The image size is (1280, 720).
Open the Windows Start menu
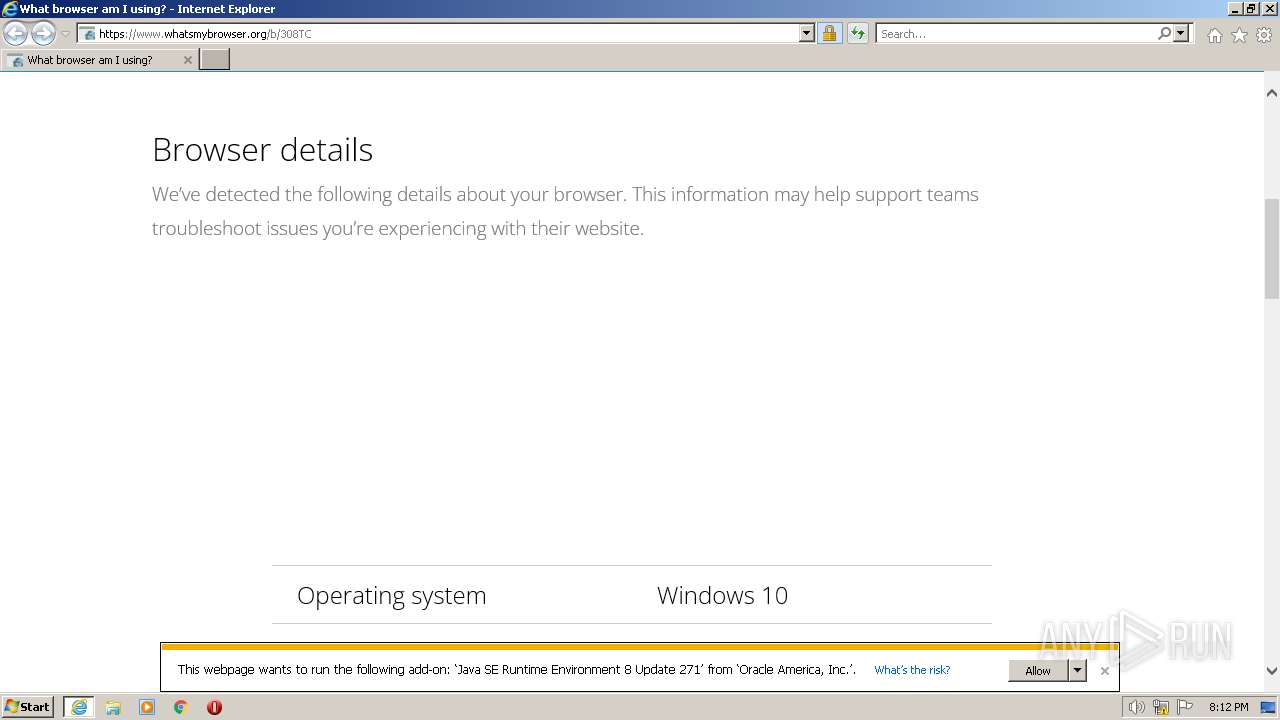pyautogui.click(x=27, y=707)
